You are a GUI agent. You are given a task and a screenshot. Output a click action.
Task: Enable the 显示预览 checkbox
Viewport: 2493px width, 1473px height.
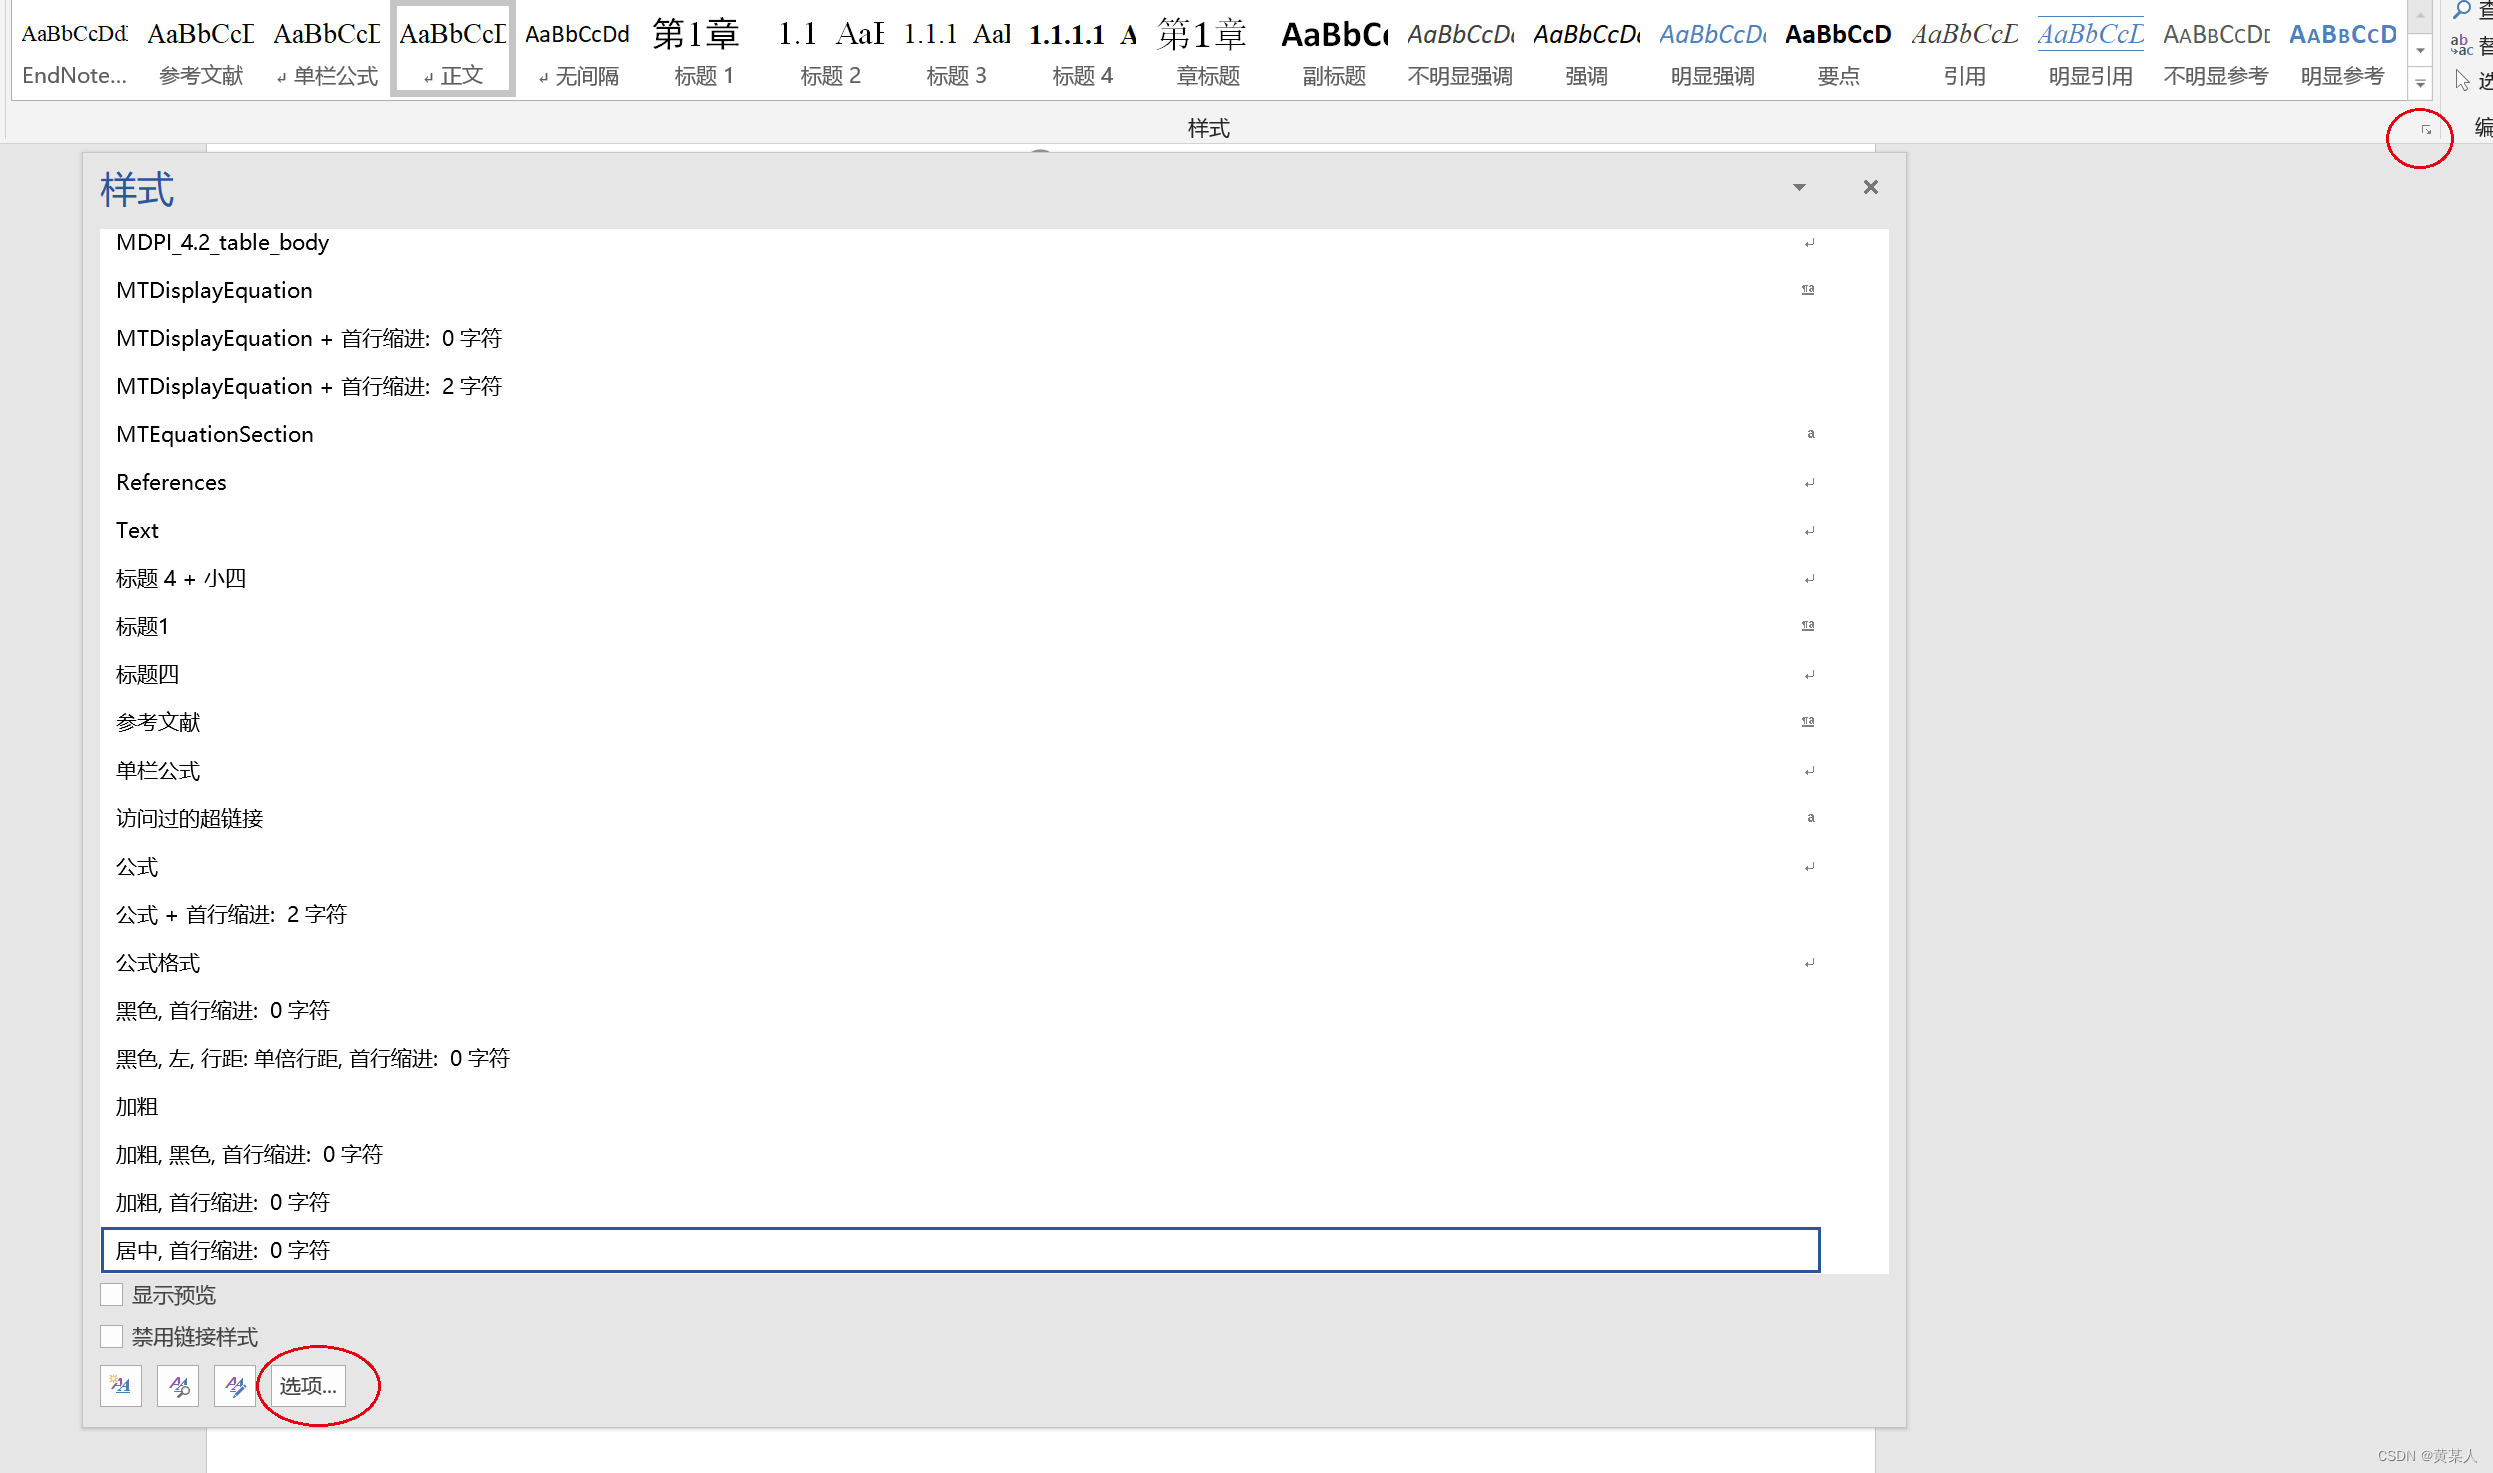[112, 1295]
